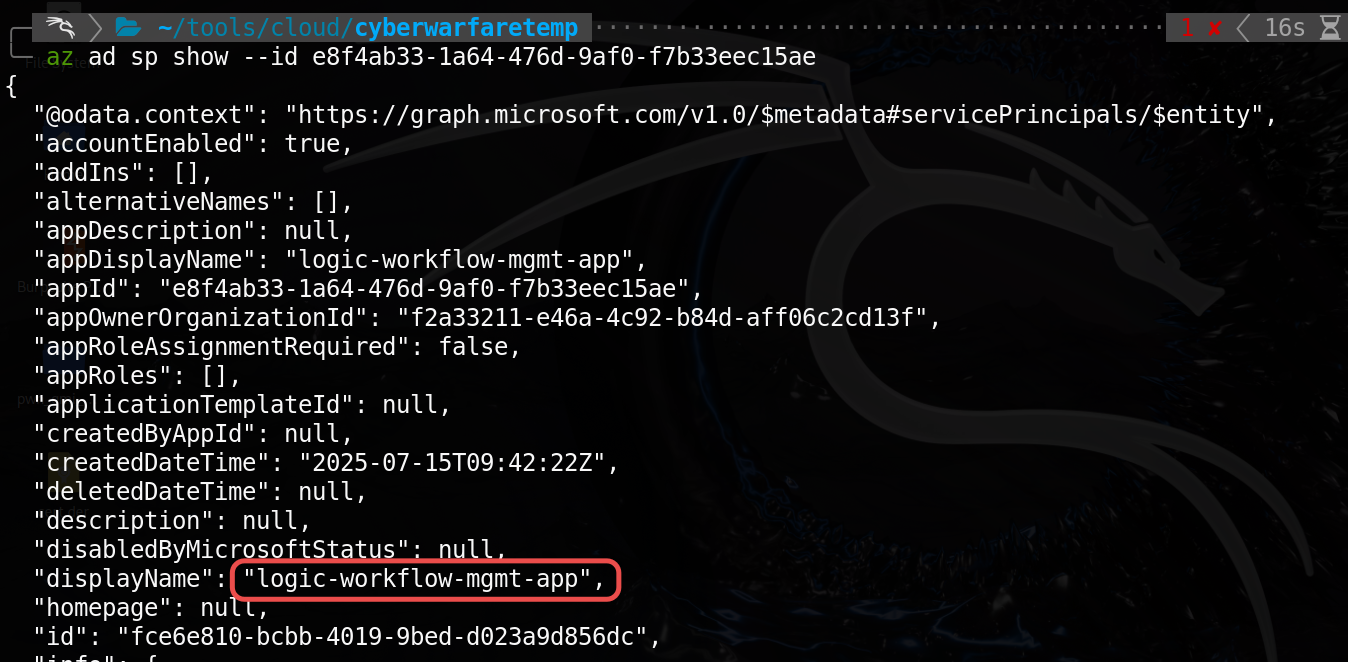The height and width of the screenshot is (662, 1348).
Task: Click the 16s command duration indicator
Action: point(1284,27)
